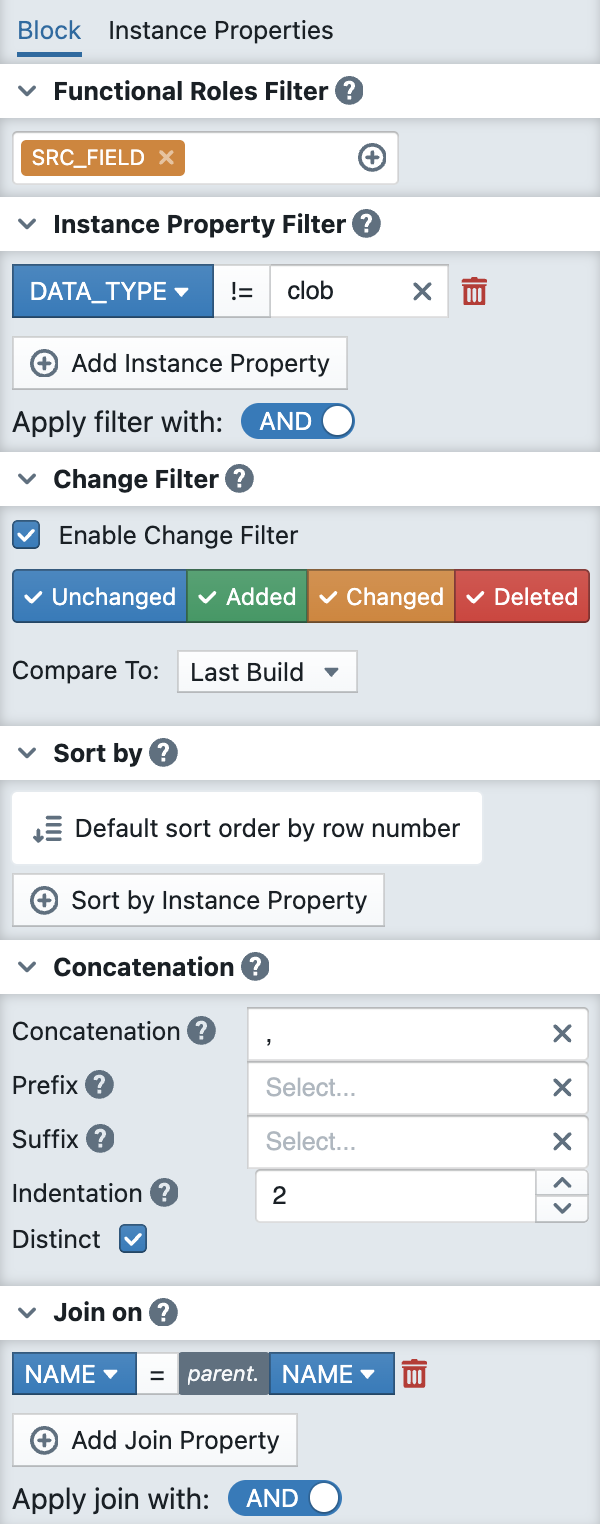The image size is (600, 1524).
Task: Uncheck Enable Change Filter checkbox
Action: pyautogui.click(x=27, y=535)
